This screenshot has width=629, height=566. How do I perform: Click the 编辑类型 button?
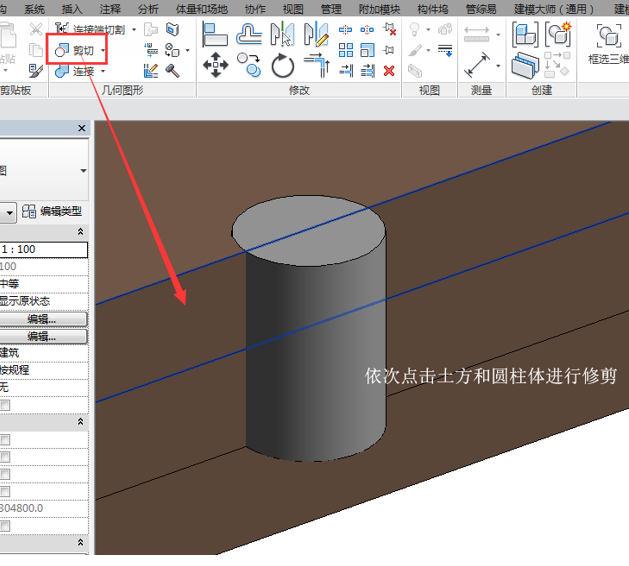(x=52, y=211)
